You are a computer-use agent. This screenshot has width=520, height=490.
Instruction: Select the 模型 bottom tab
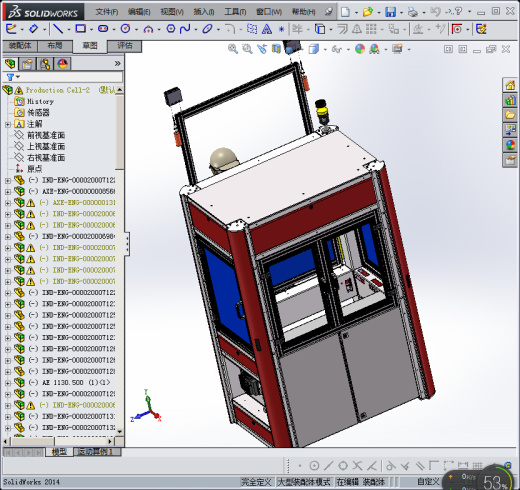pyautogui.click(x=59, y=452)
